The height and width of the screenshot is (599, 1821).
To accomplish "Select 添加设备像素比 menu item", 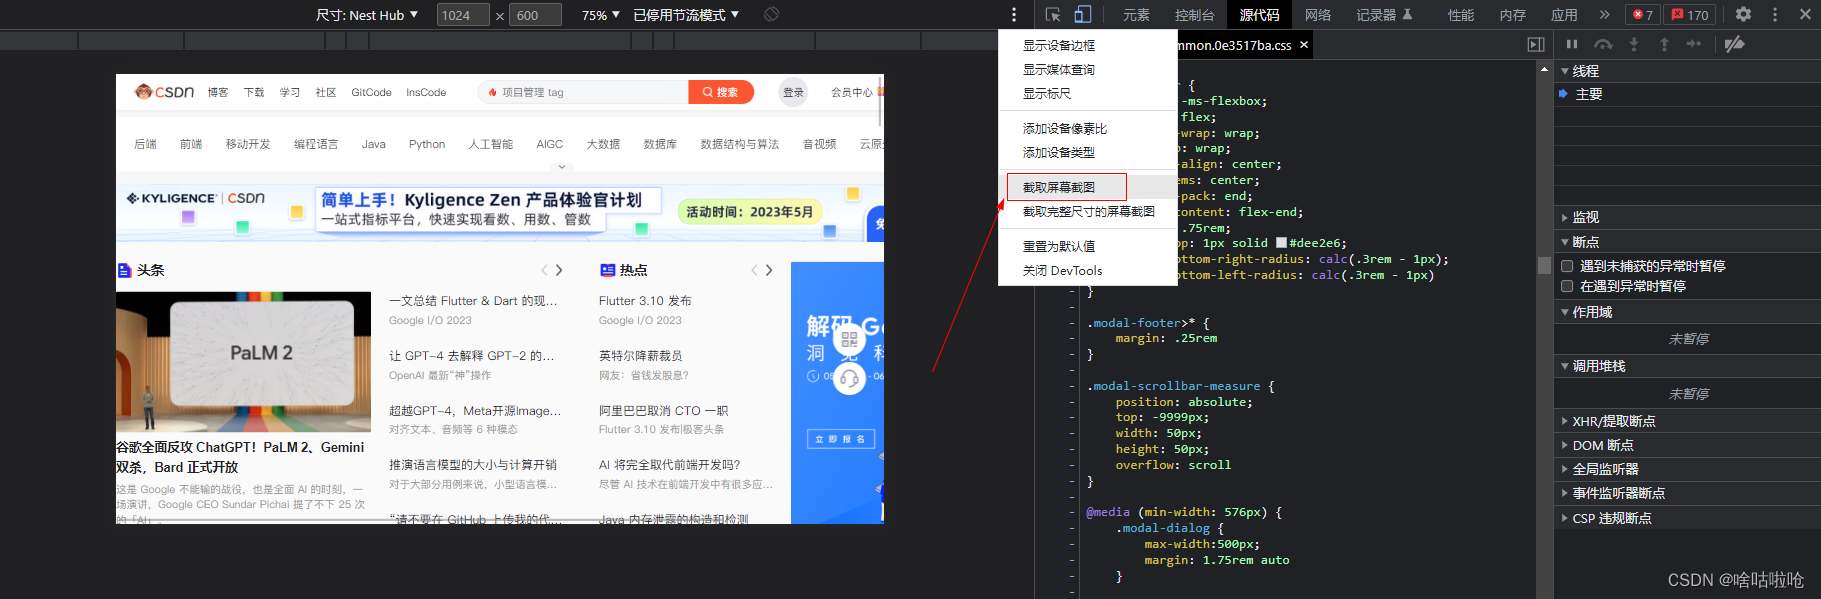I will coord(1088,128).
